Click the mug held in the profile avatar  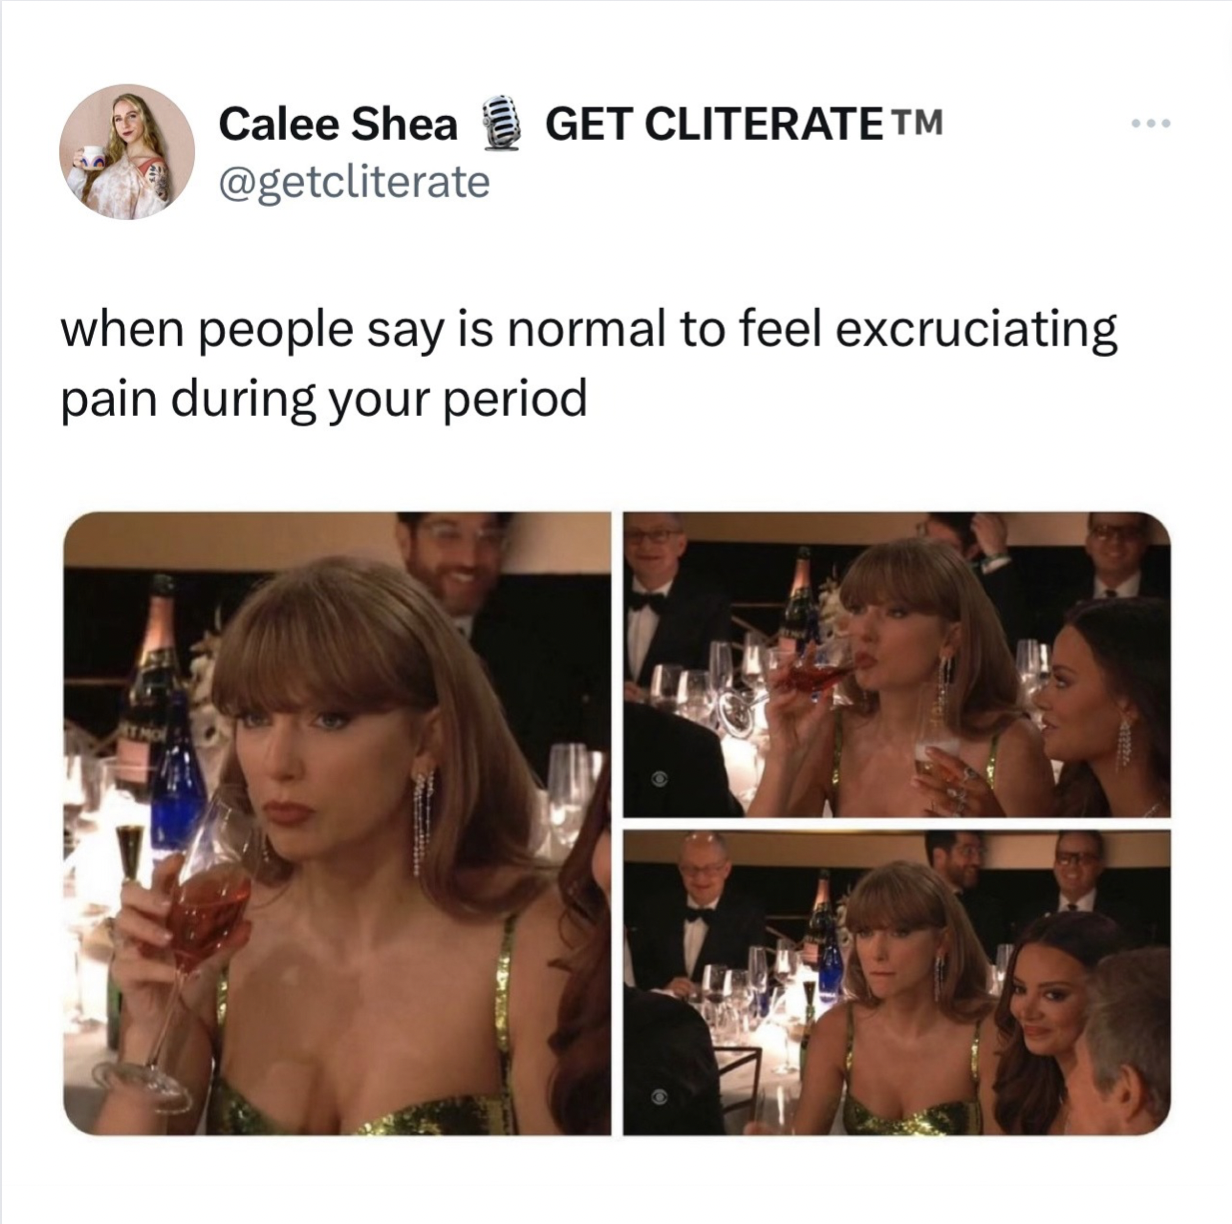pyautogui.click(x=90, y=160)
